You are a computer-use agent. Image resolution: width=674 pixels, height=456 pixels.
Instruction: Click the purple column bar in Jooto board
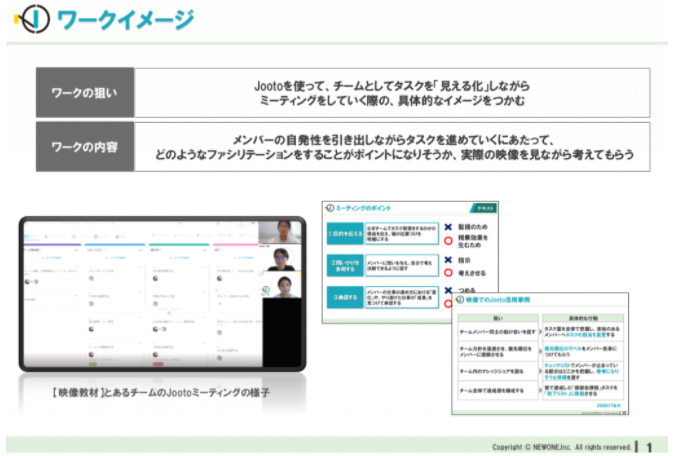pyautogui.click(x=52, y=245)
